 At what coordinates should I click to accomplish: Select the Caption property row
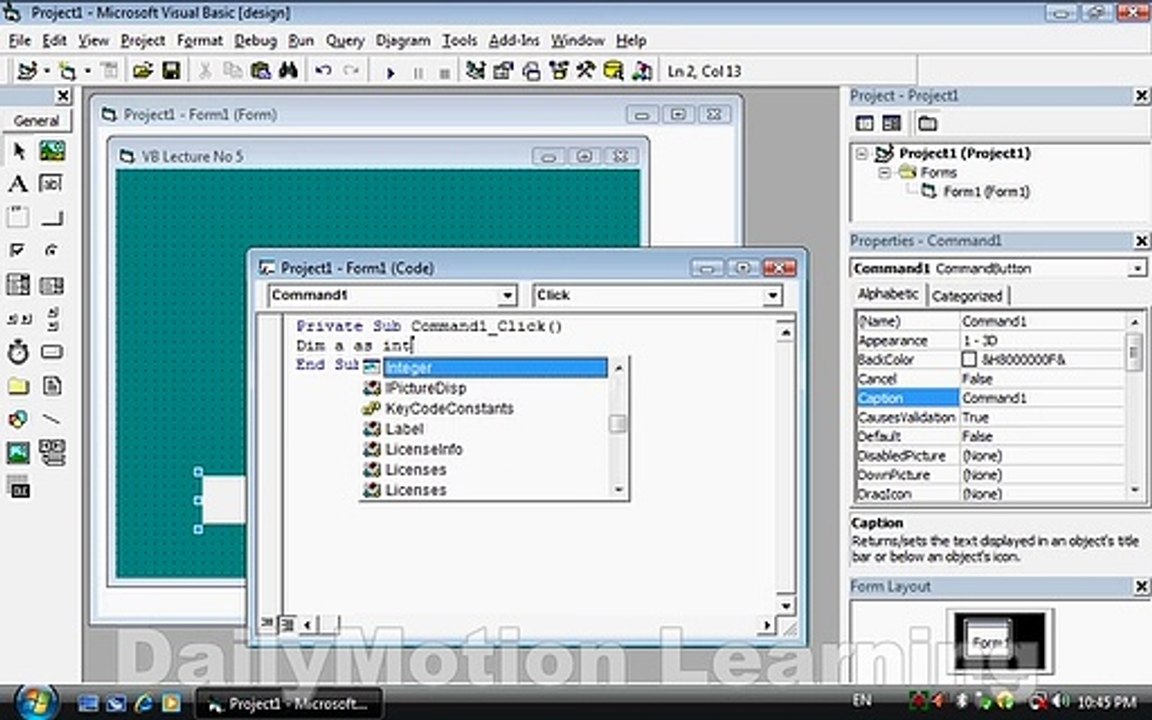pyautogui.click(x=990, y=398)
